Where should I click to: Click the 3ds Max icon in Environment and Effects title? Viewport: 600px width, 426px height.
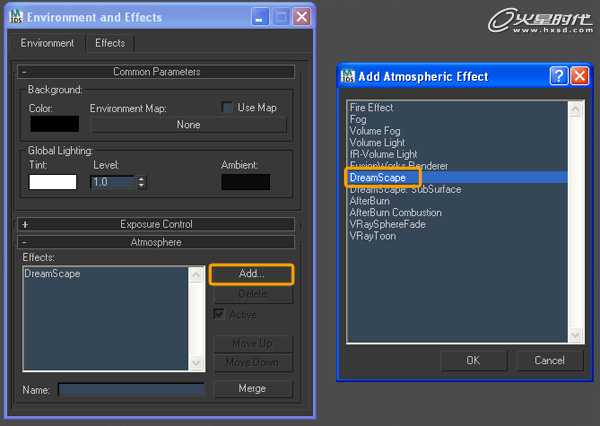16,16
